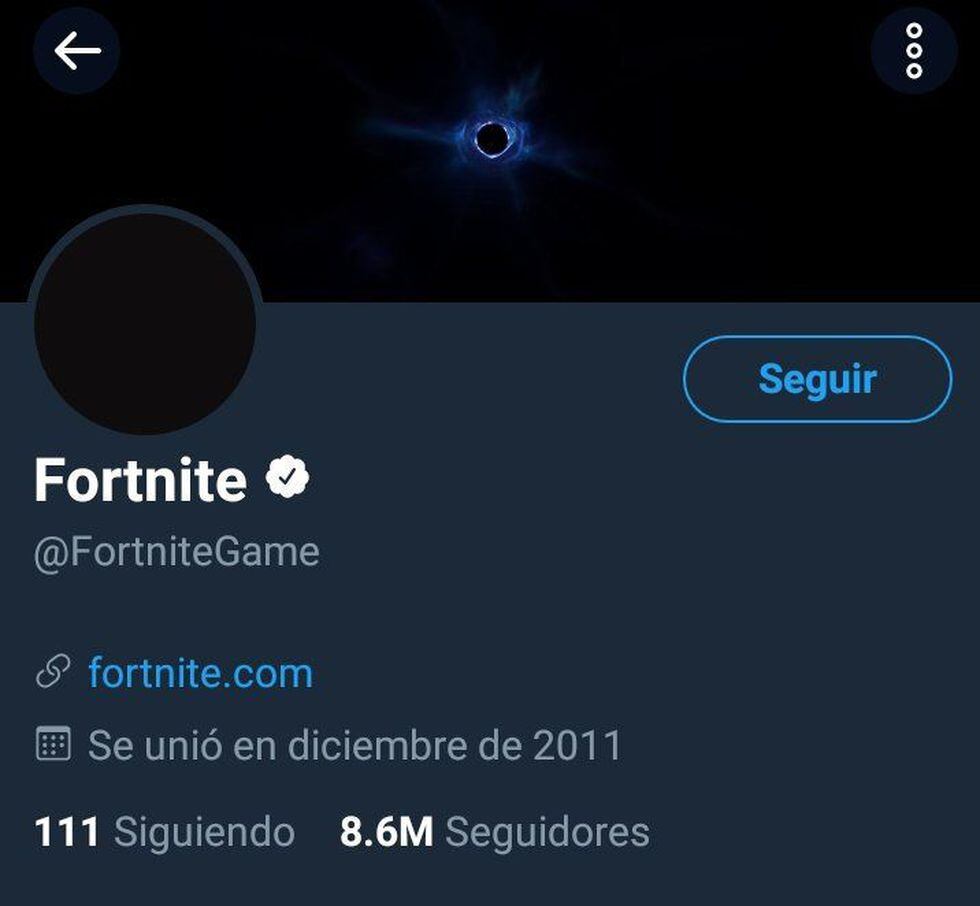
Task: Tap the verified badge beside Fortnite
Action: 288,478
